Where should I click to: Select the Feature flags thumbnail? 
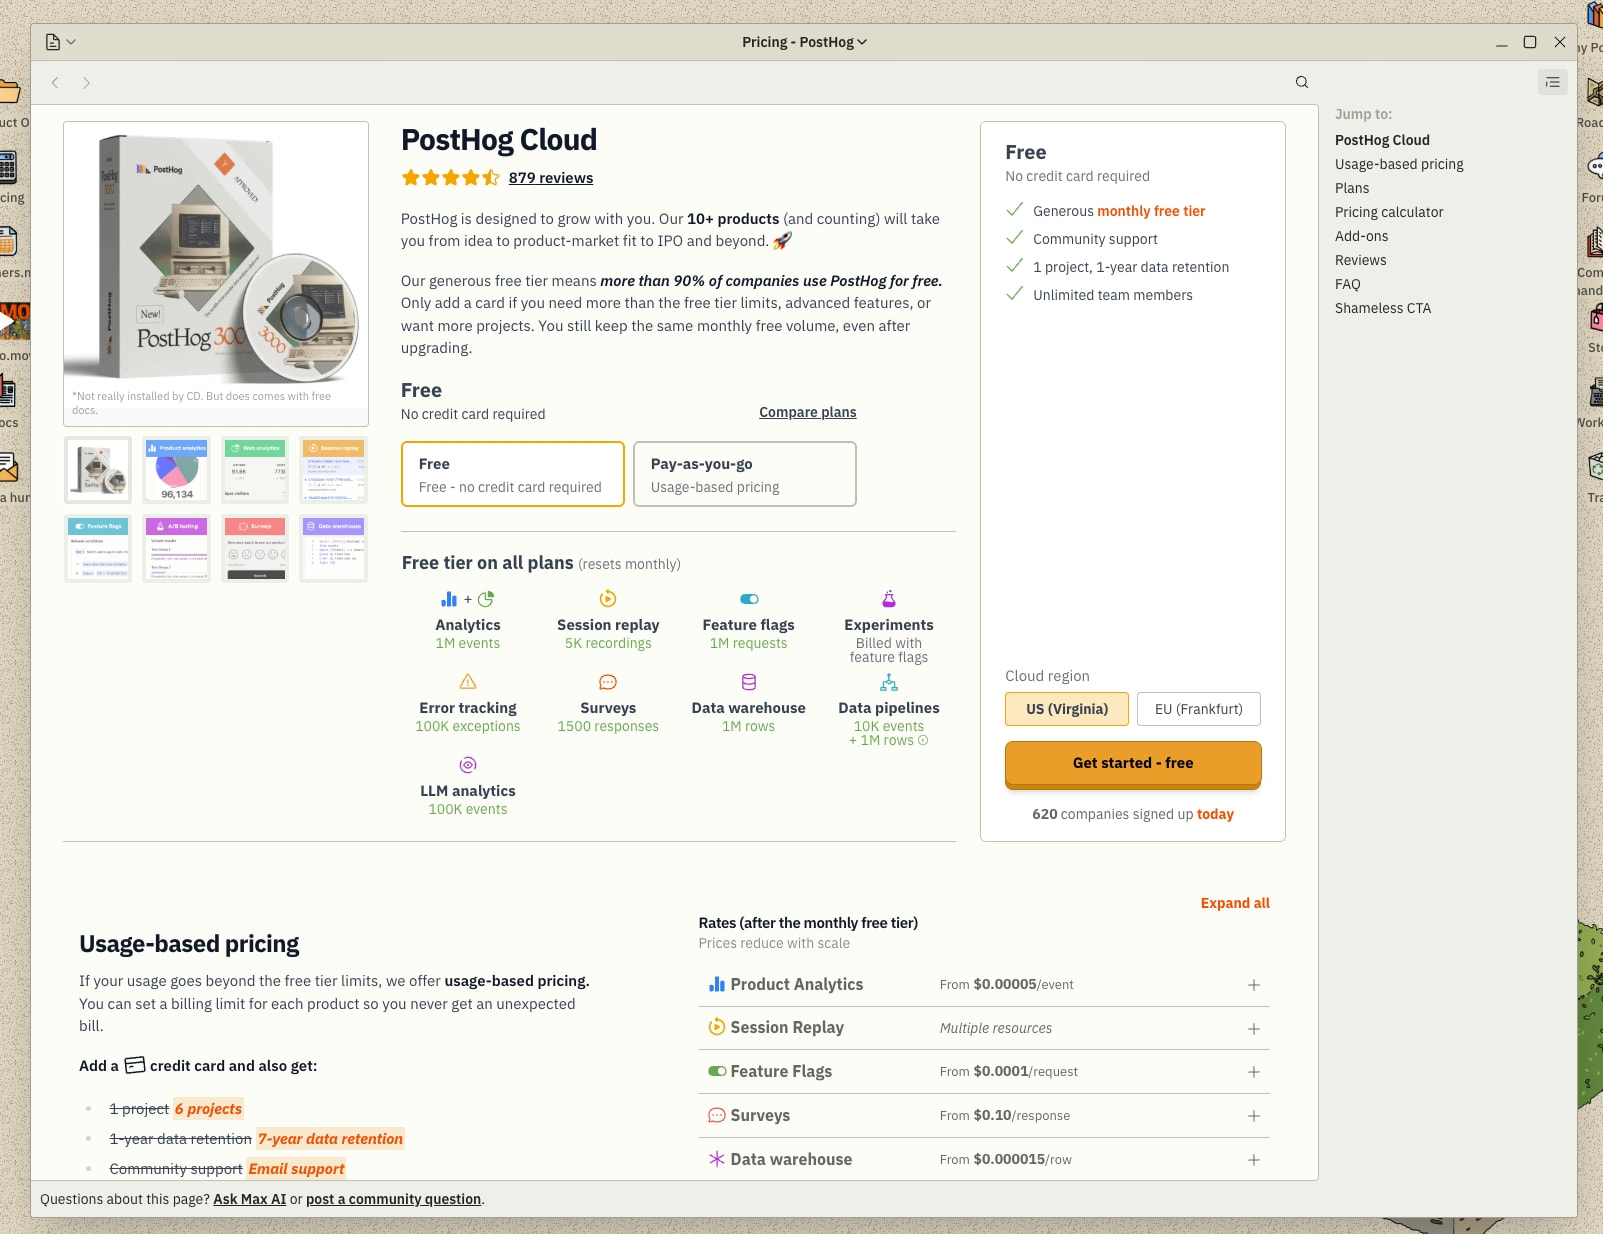point(98,548)
